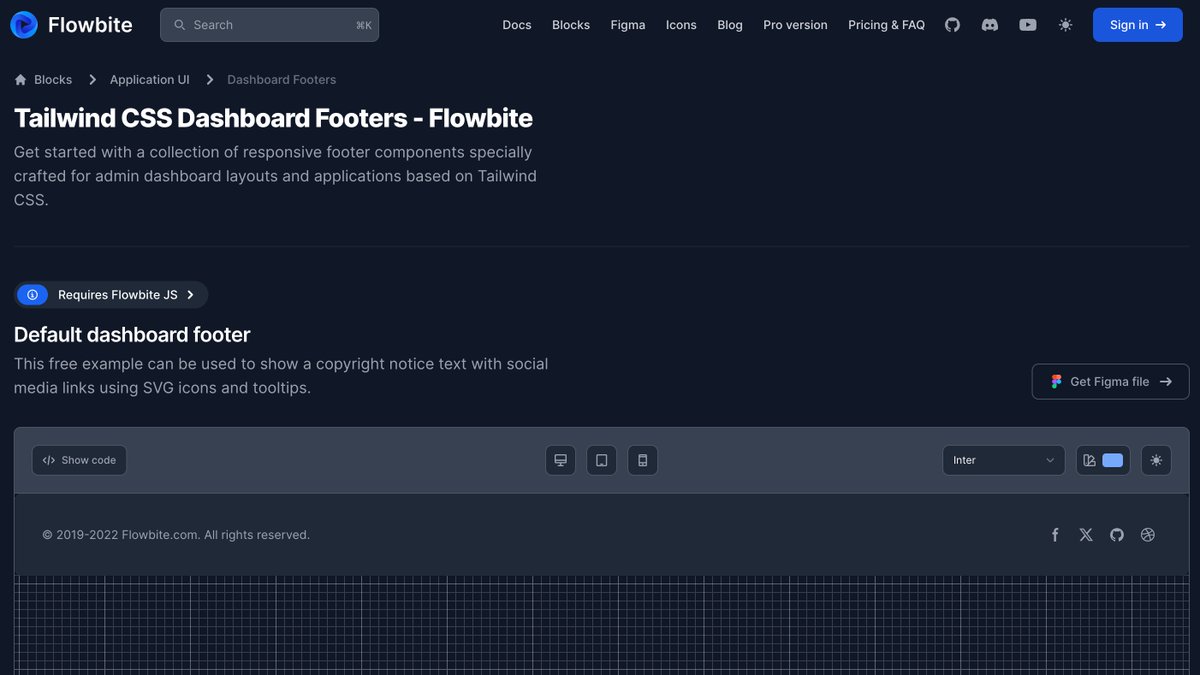1200x675 pixels.
Task: Open the Inter font dropdown
Action: (1003, 460)
